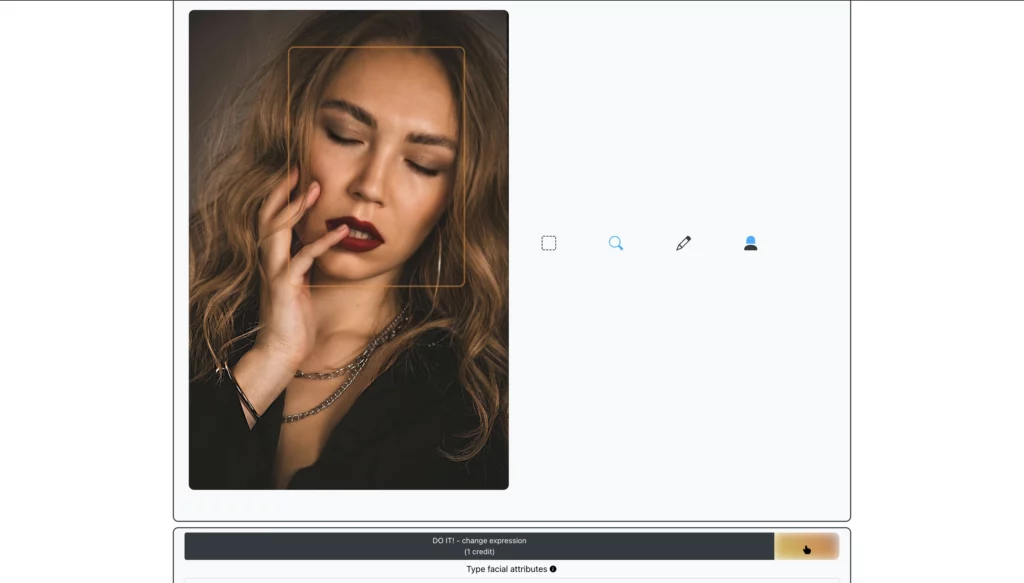Focus the facial attributes text field
Image resolution: width=1024 pixels, height=583 pixels.
click(x=511, y=579)
